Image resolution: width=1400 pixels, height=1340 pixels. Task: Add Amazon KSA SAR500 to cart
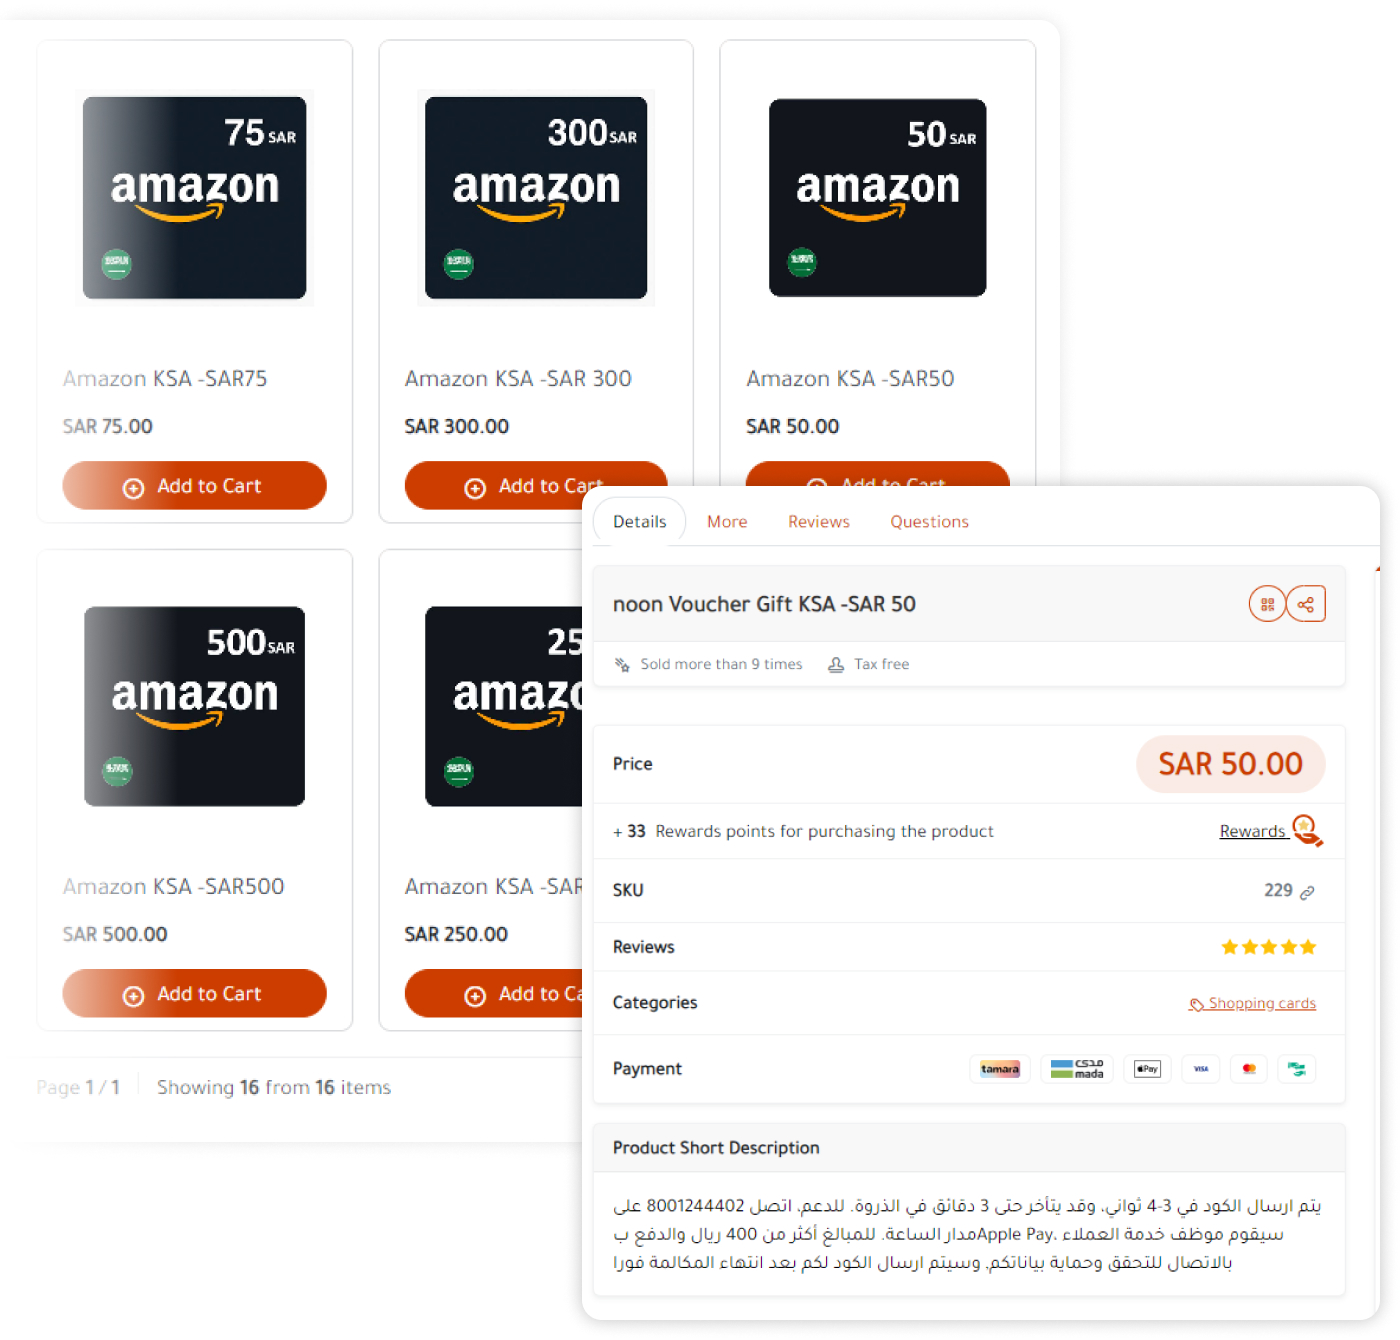(x=194, y=994)
